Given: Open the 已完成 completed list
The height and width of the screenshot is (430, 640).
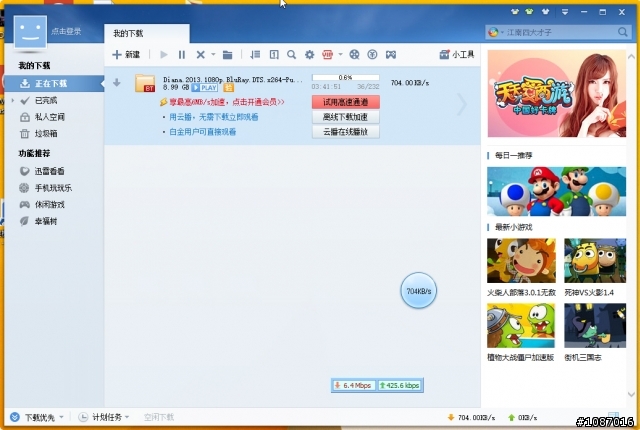Looking at the screenshot, I should point(46,100).
